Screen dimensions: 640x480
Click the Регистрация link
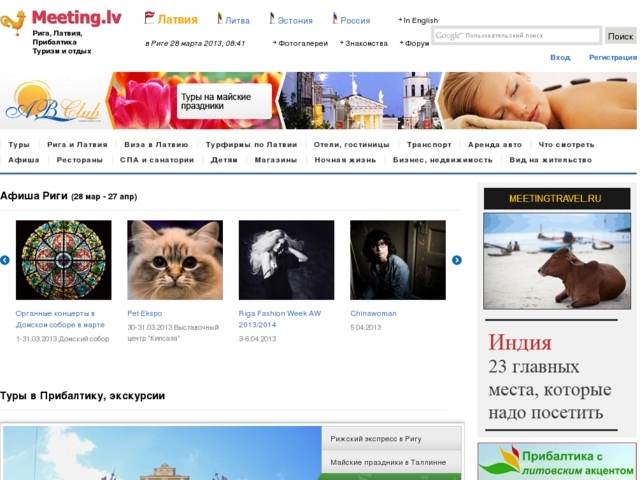pyautogui.click(x=612, y=57)
